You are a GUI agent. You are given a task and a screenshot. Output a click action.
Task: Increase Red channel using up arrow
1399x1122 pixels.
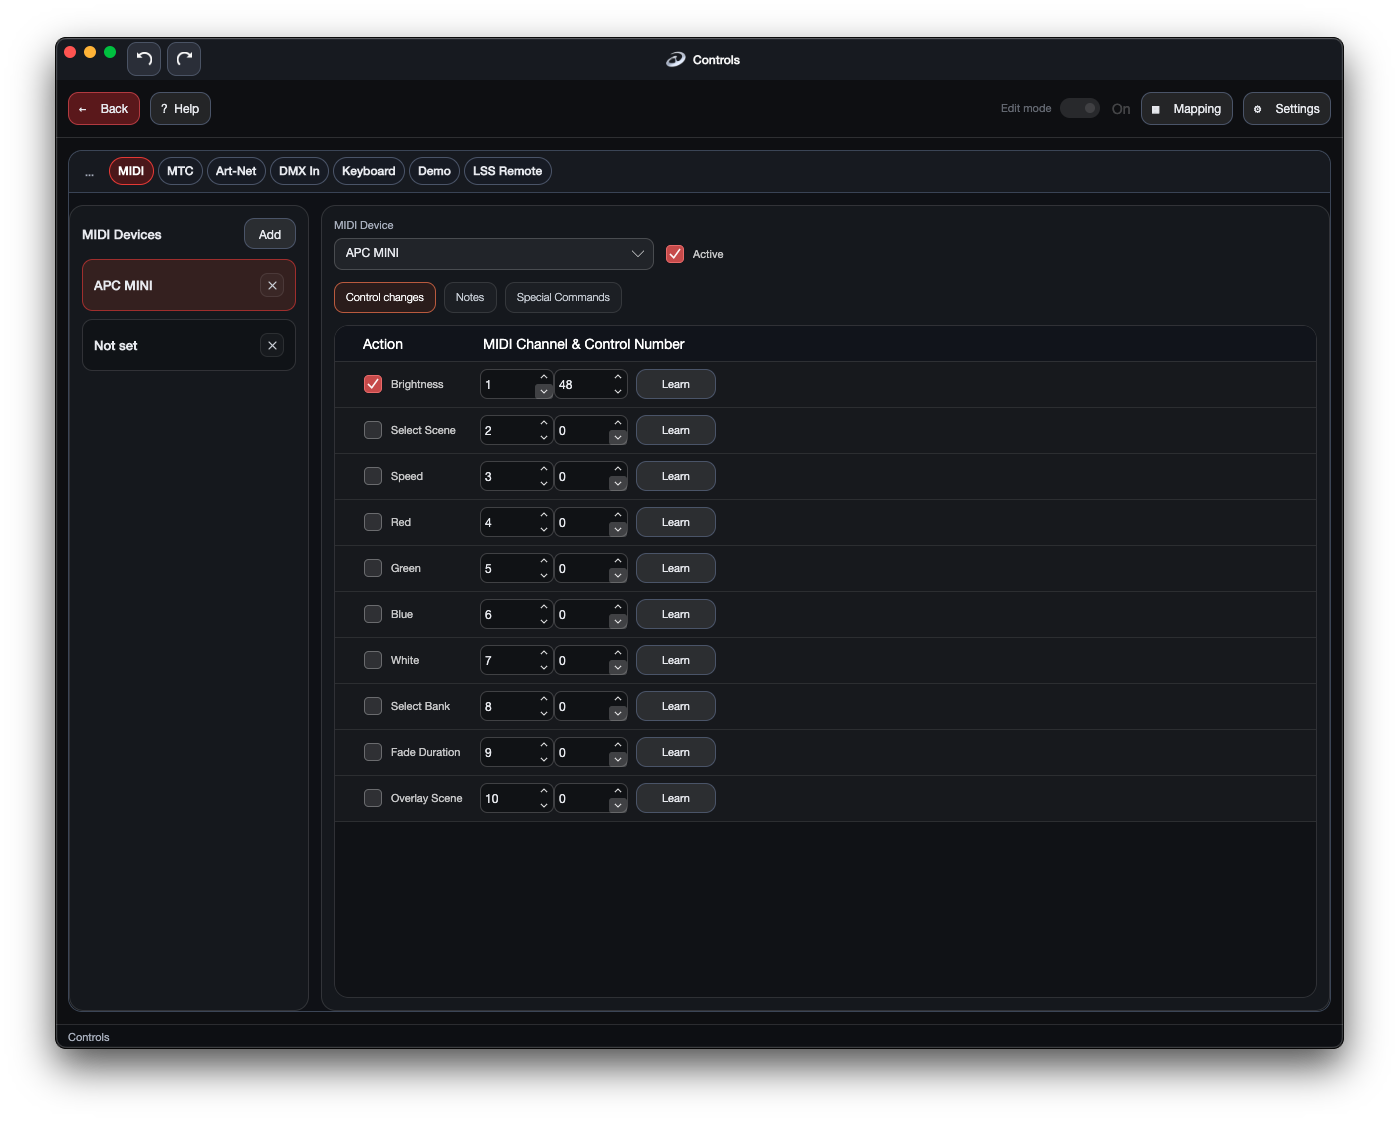pos(544,515)
